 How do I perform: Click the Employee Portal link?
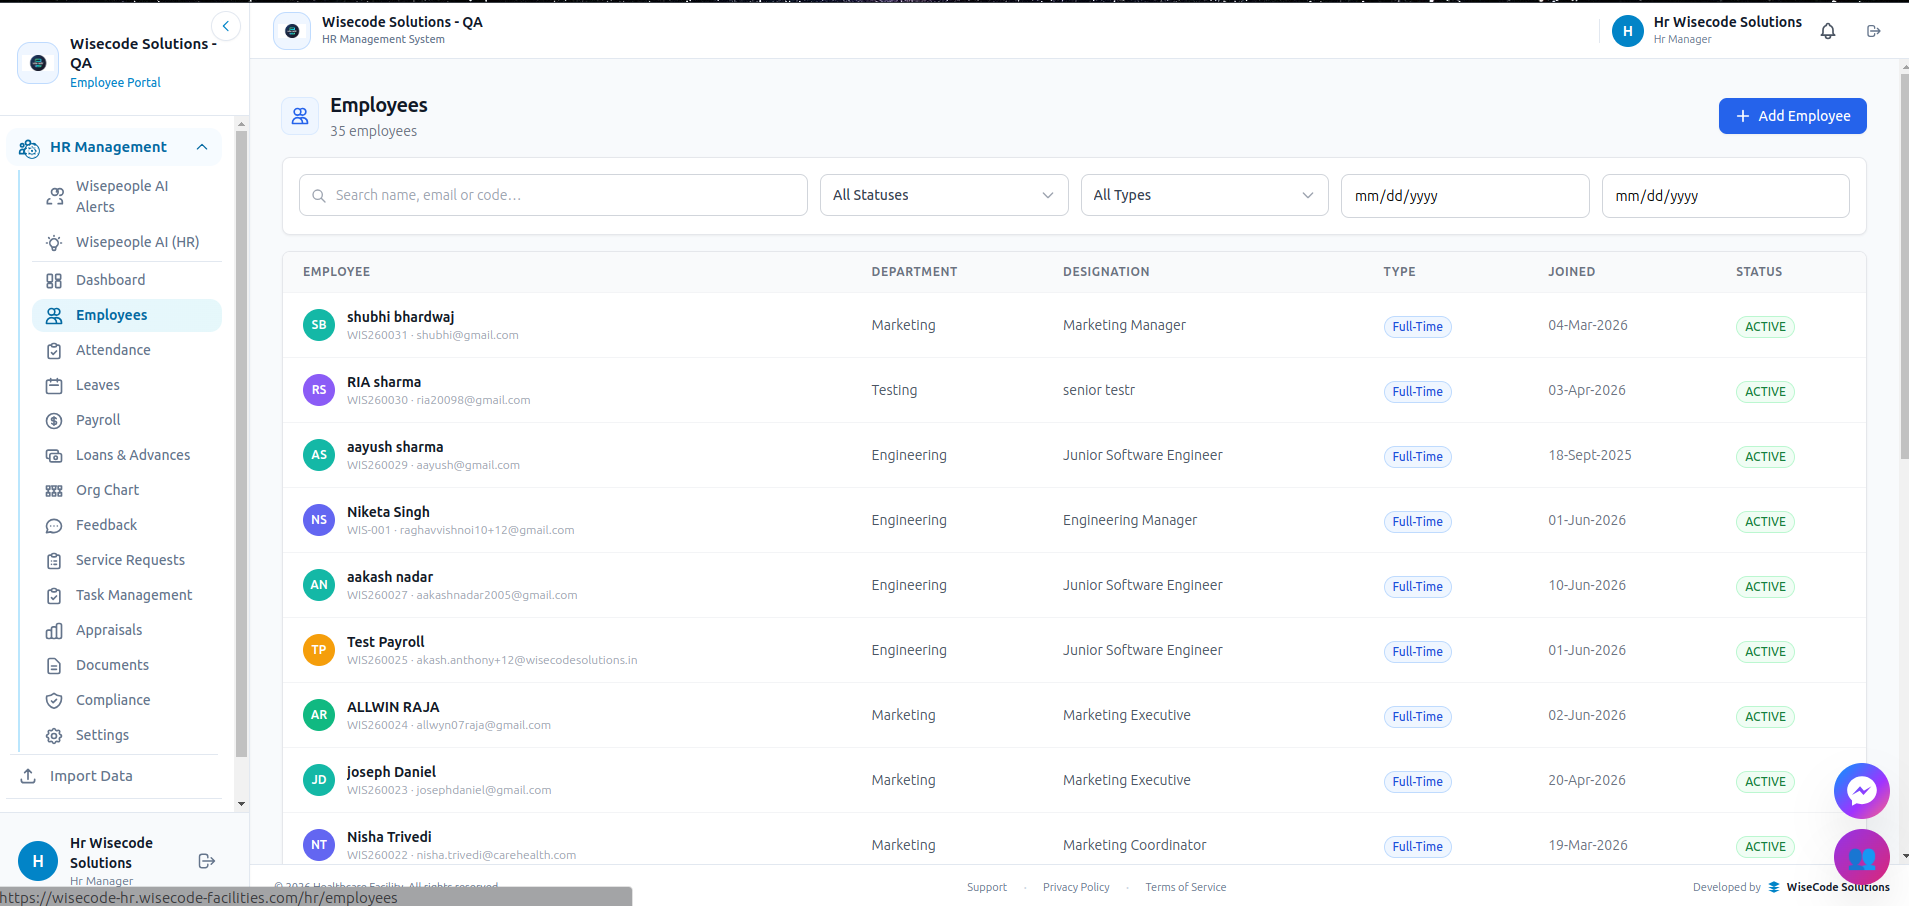pyautogui.click(x=115, y=83)
